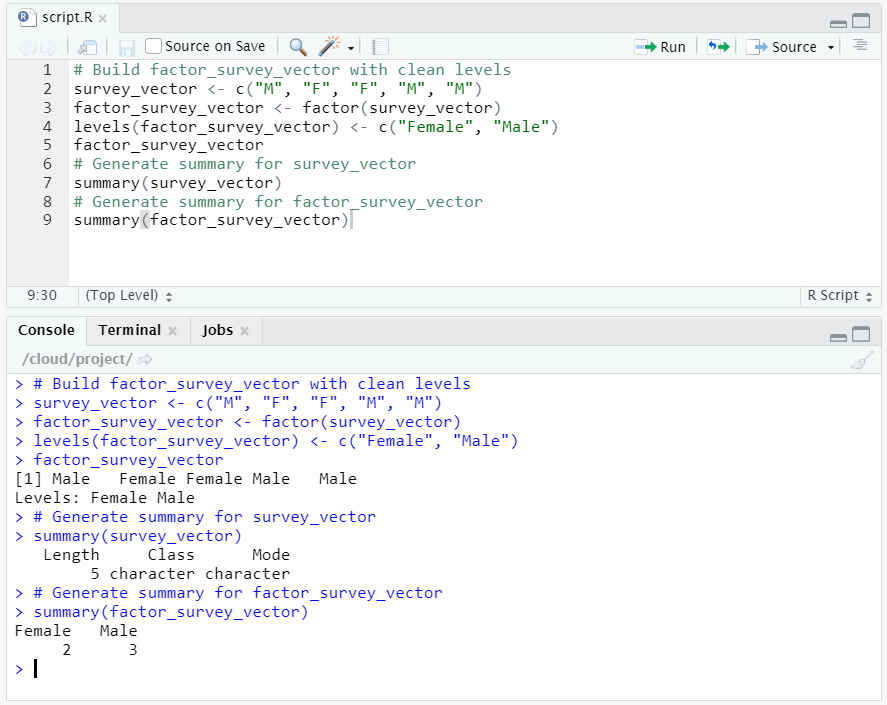Save the script using the save icon
Screen dimensions: 887x705
[127, 46]
